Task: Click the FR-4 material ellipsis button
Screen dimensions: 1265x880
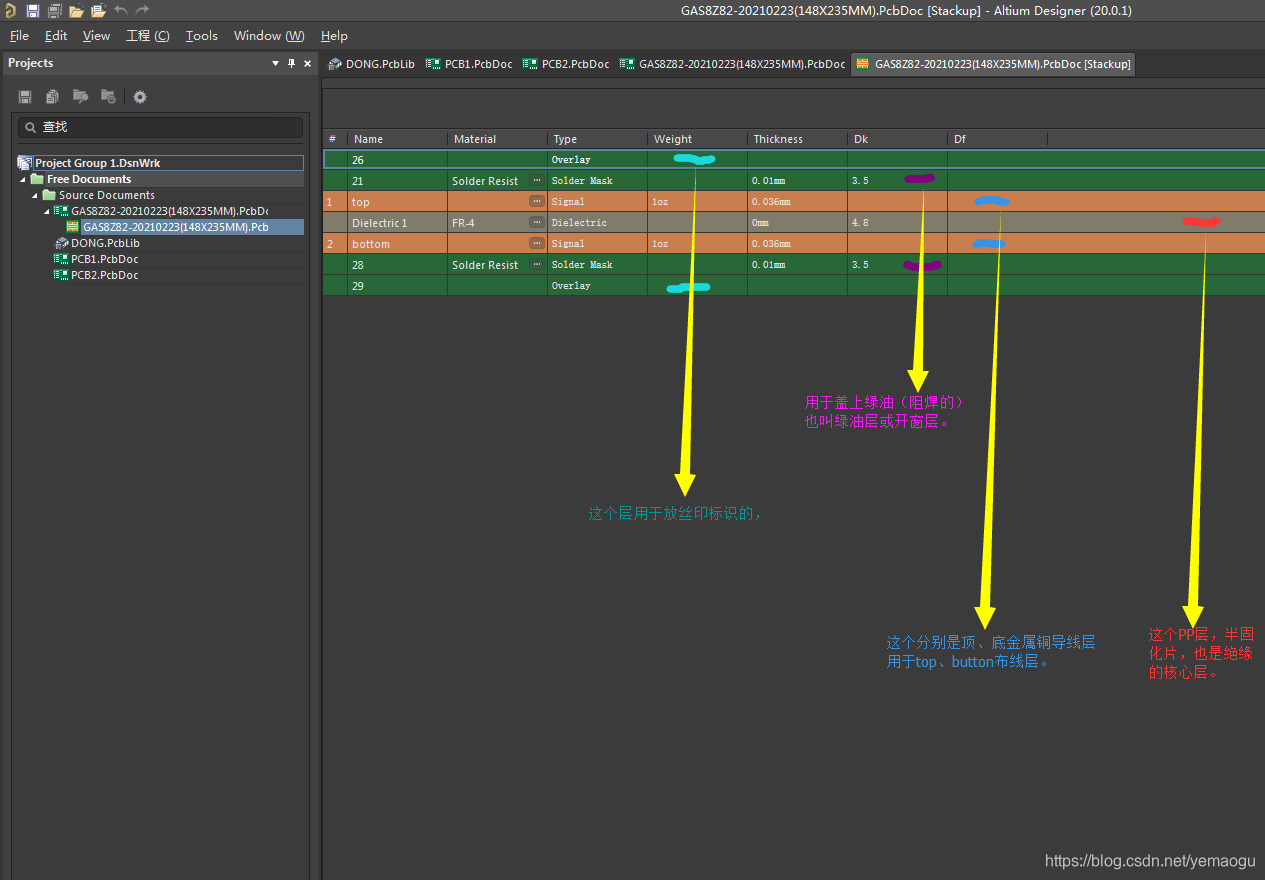Action: [x=537, y=223]
